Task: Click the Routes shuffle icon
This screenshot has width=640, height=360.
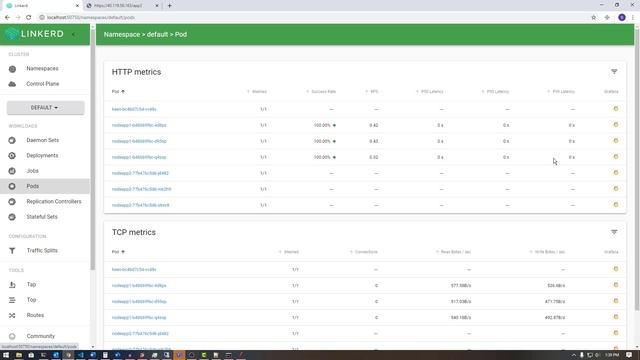Action: [x=12, y=316]
